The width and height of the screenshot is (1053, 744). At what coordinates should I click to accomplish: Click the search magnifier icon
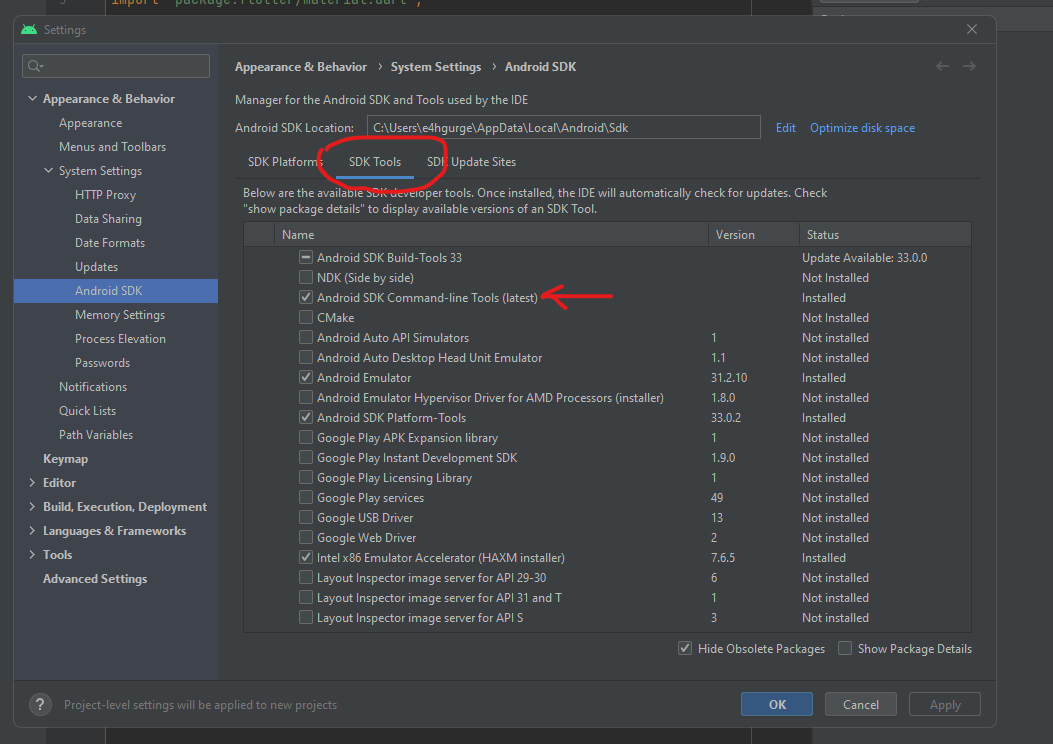pos(35,66)
